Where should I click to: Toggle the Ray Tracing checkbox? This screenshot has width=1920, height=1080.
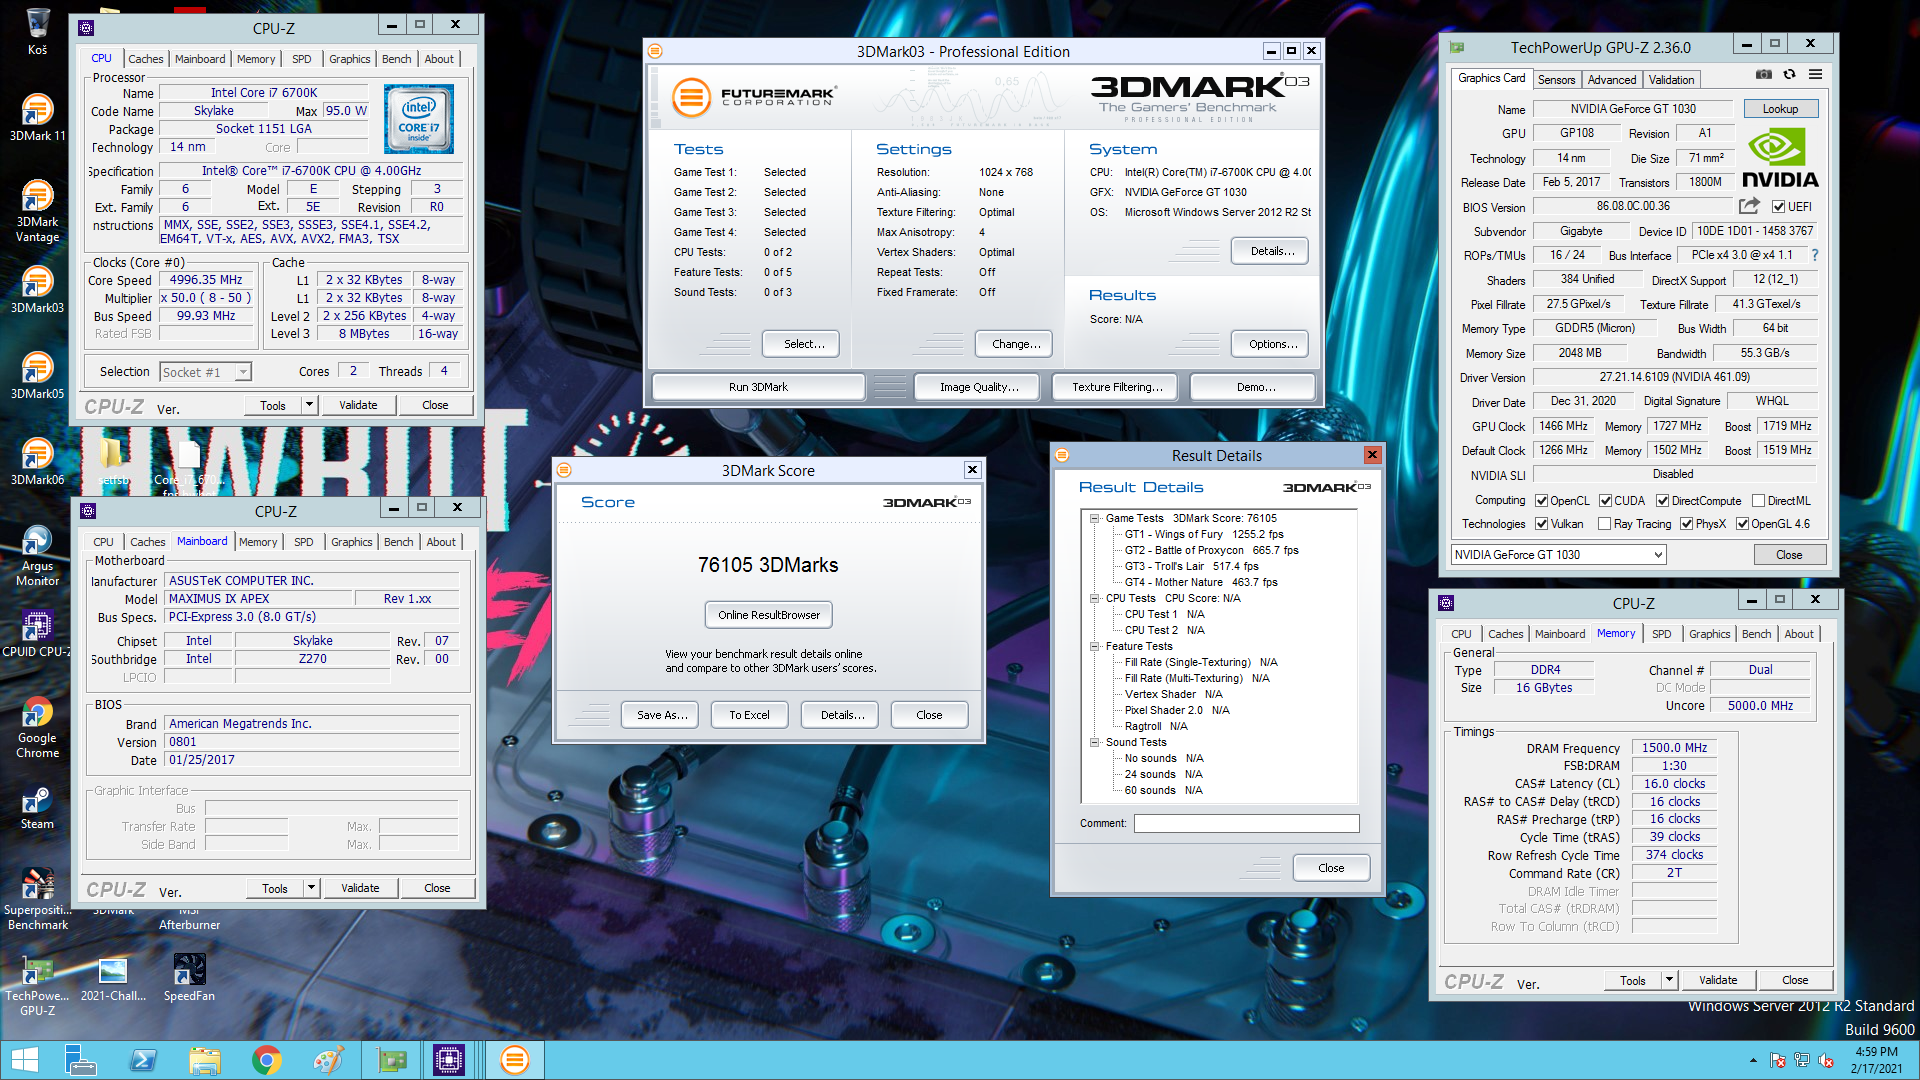[x=1605, y=524]
